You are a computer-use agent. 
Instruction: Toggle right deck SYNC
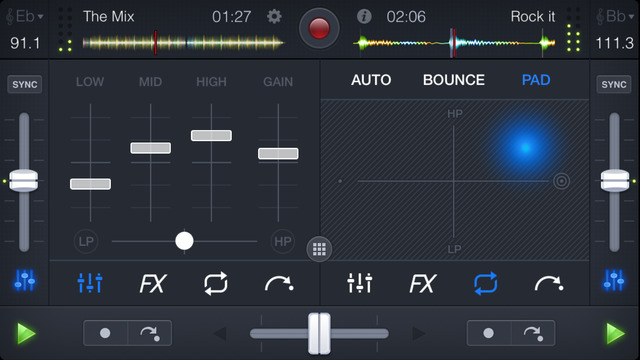614,84
